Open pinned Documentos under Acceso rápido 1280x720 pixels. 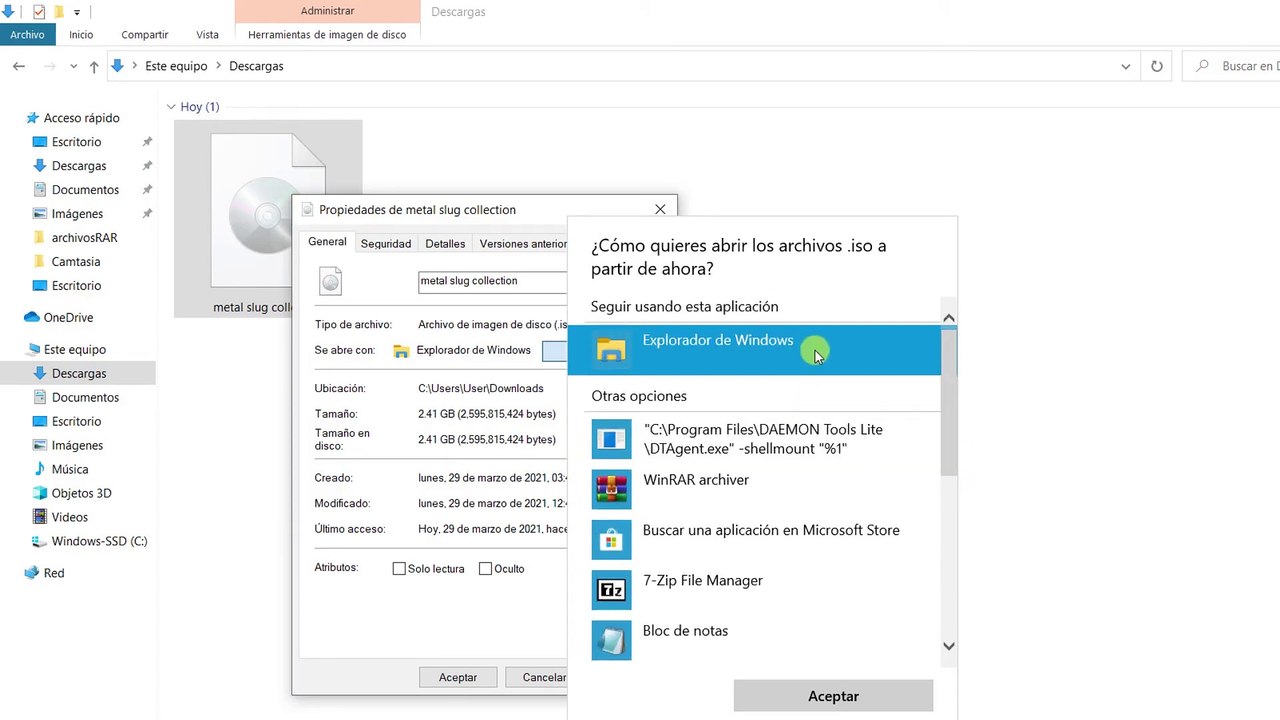click(85, 190)
